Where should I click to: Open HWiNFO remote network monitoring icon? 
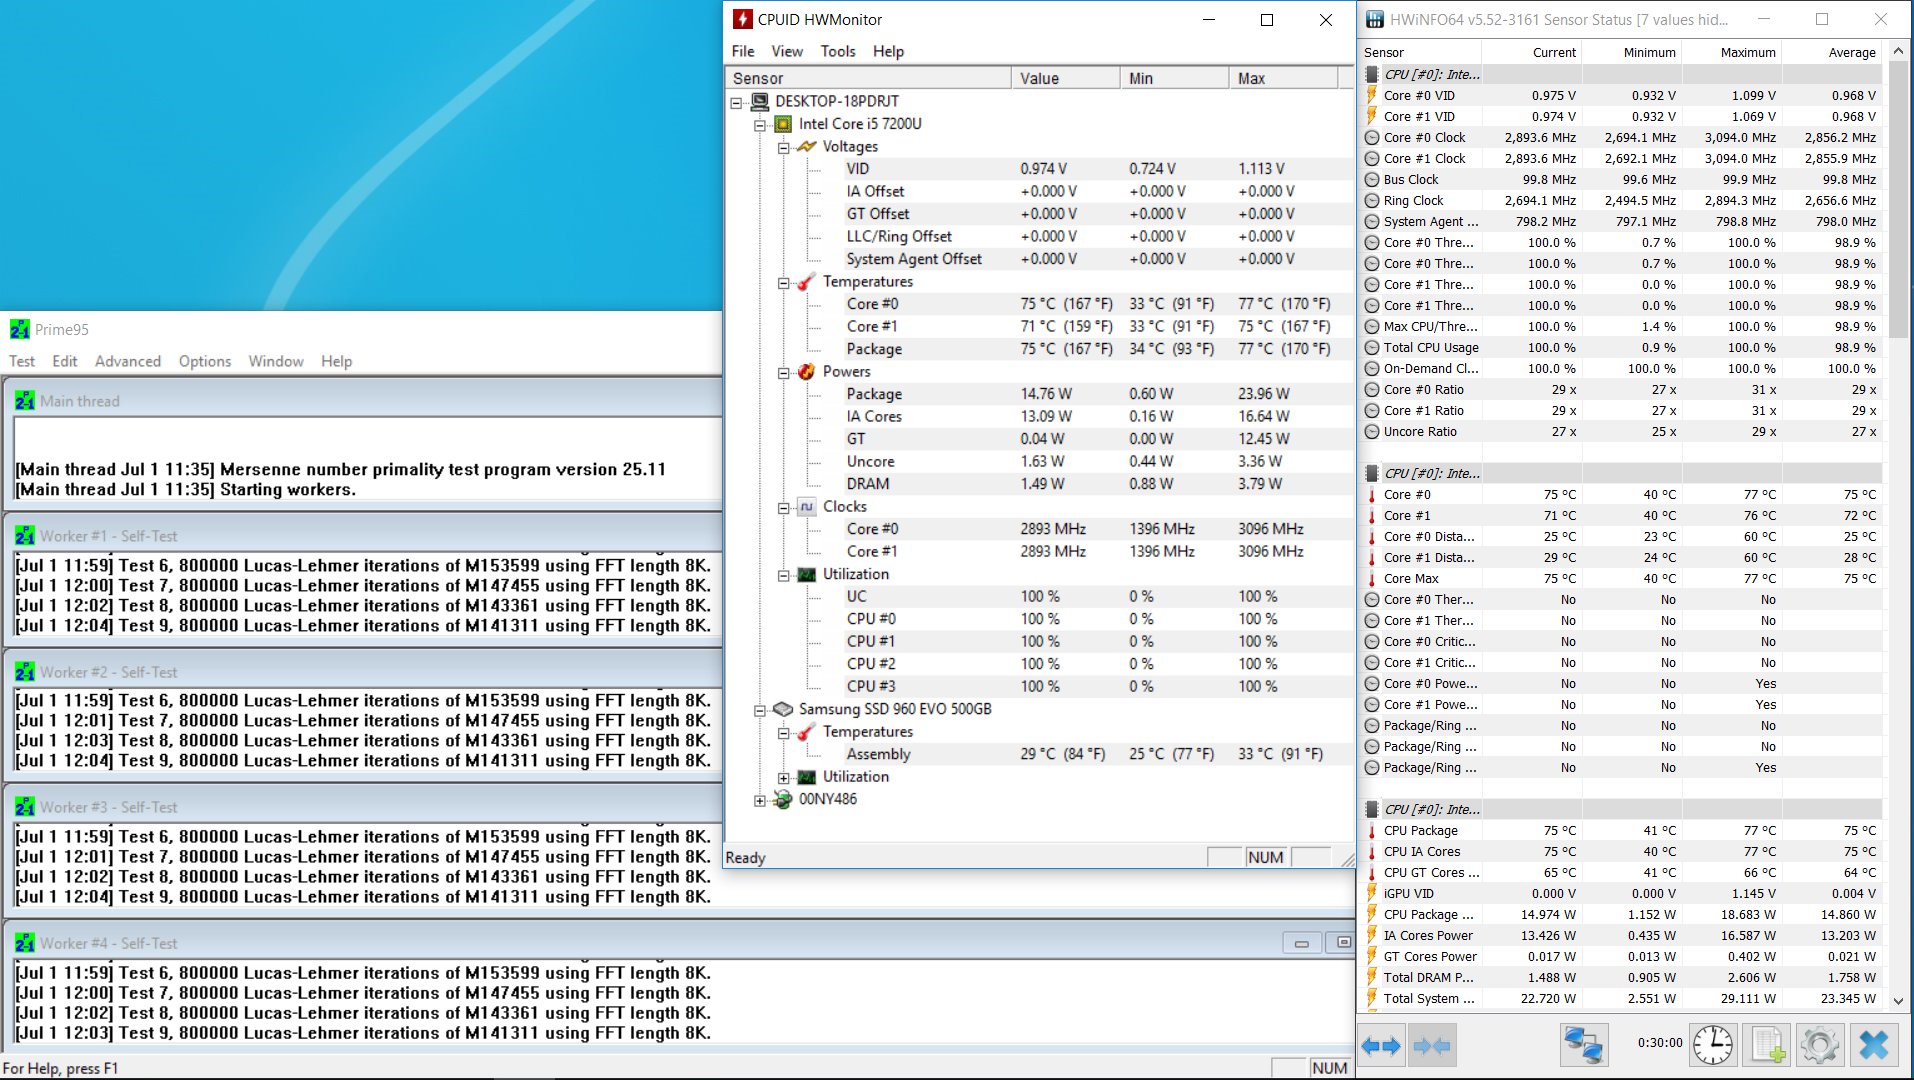tap(1584, 1046)
